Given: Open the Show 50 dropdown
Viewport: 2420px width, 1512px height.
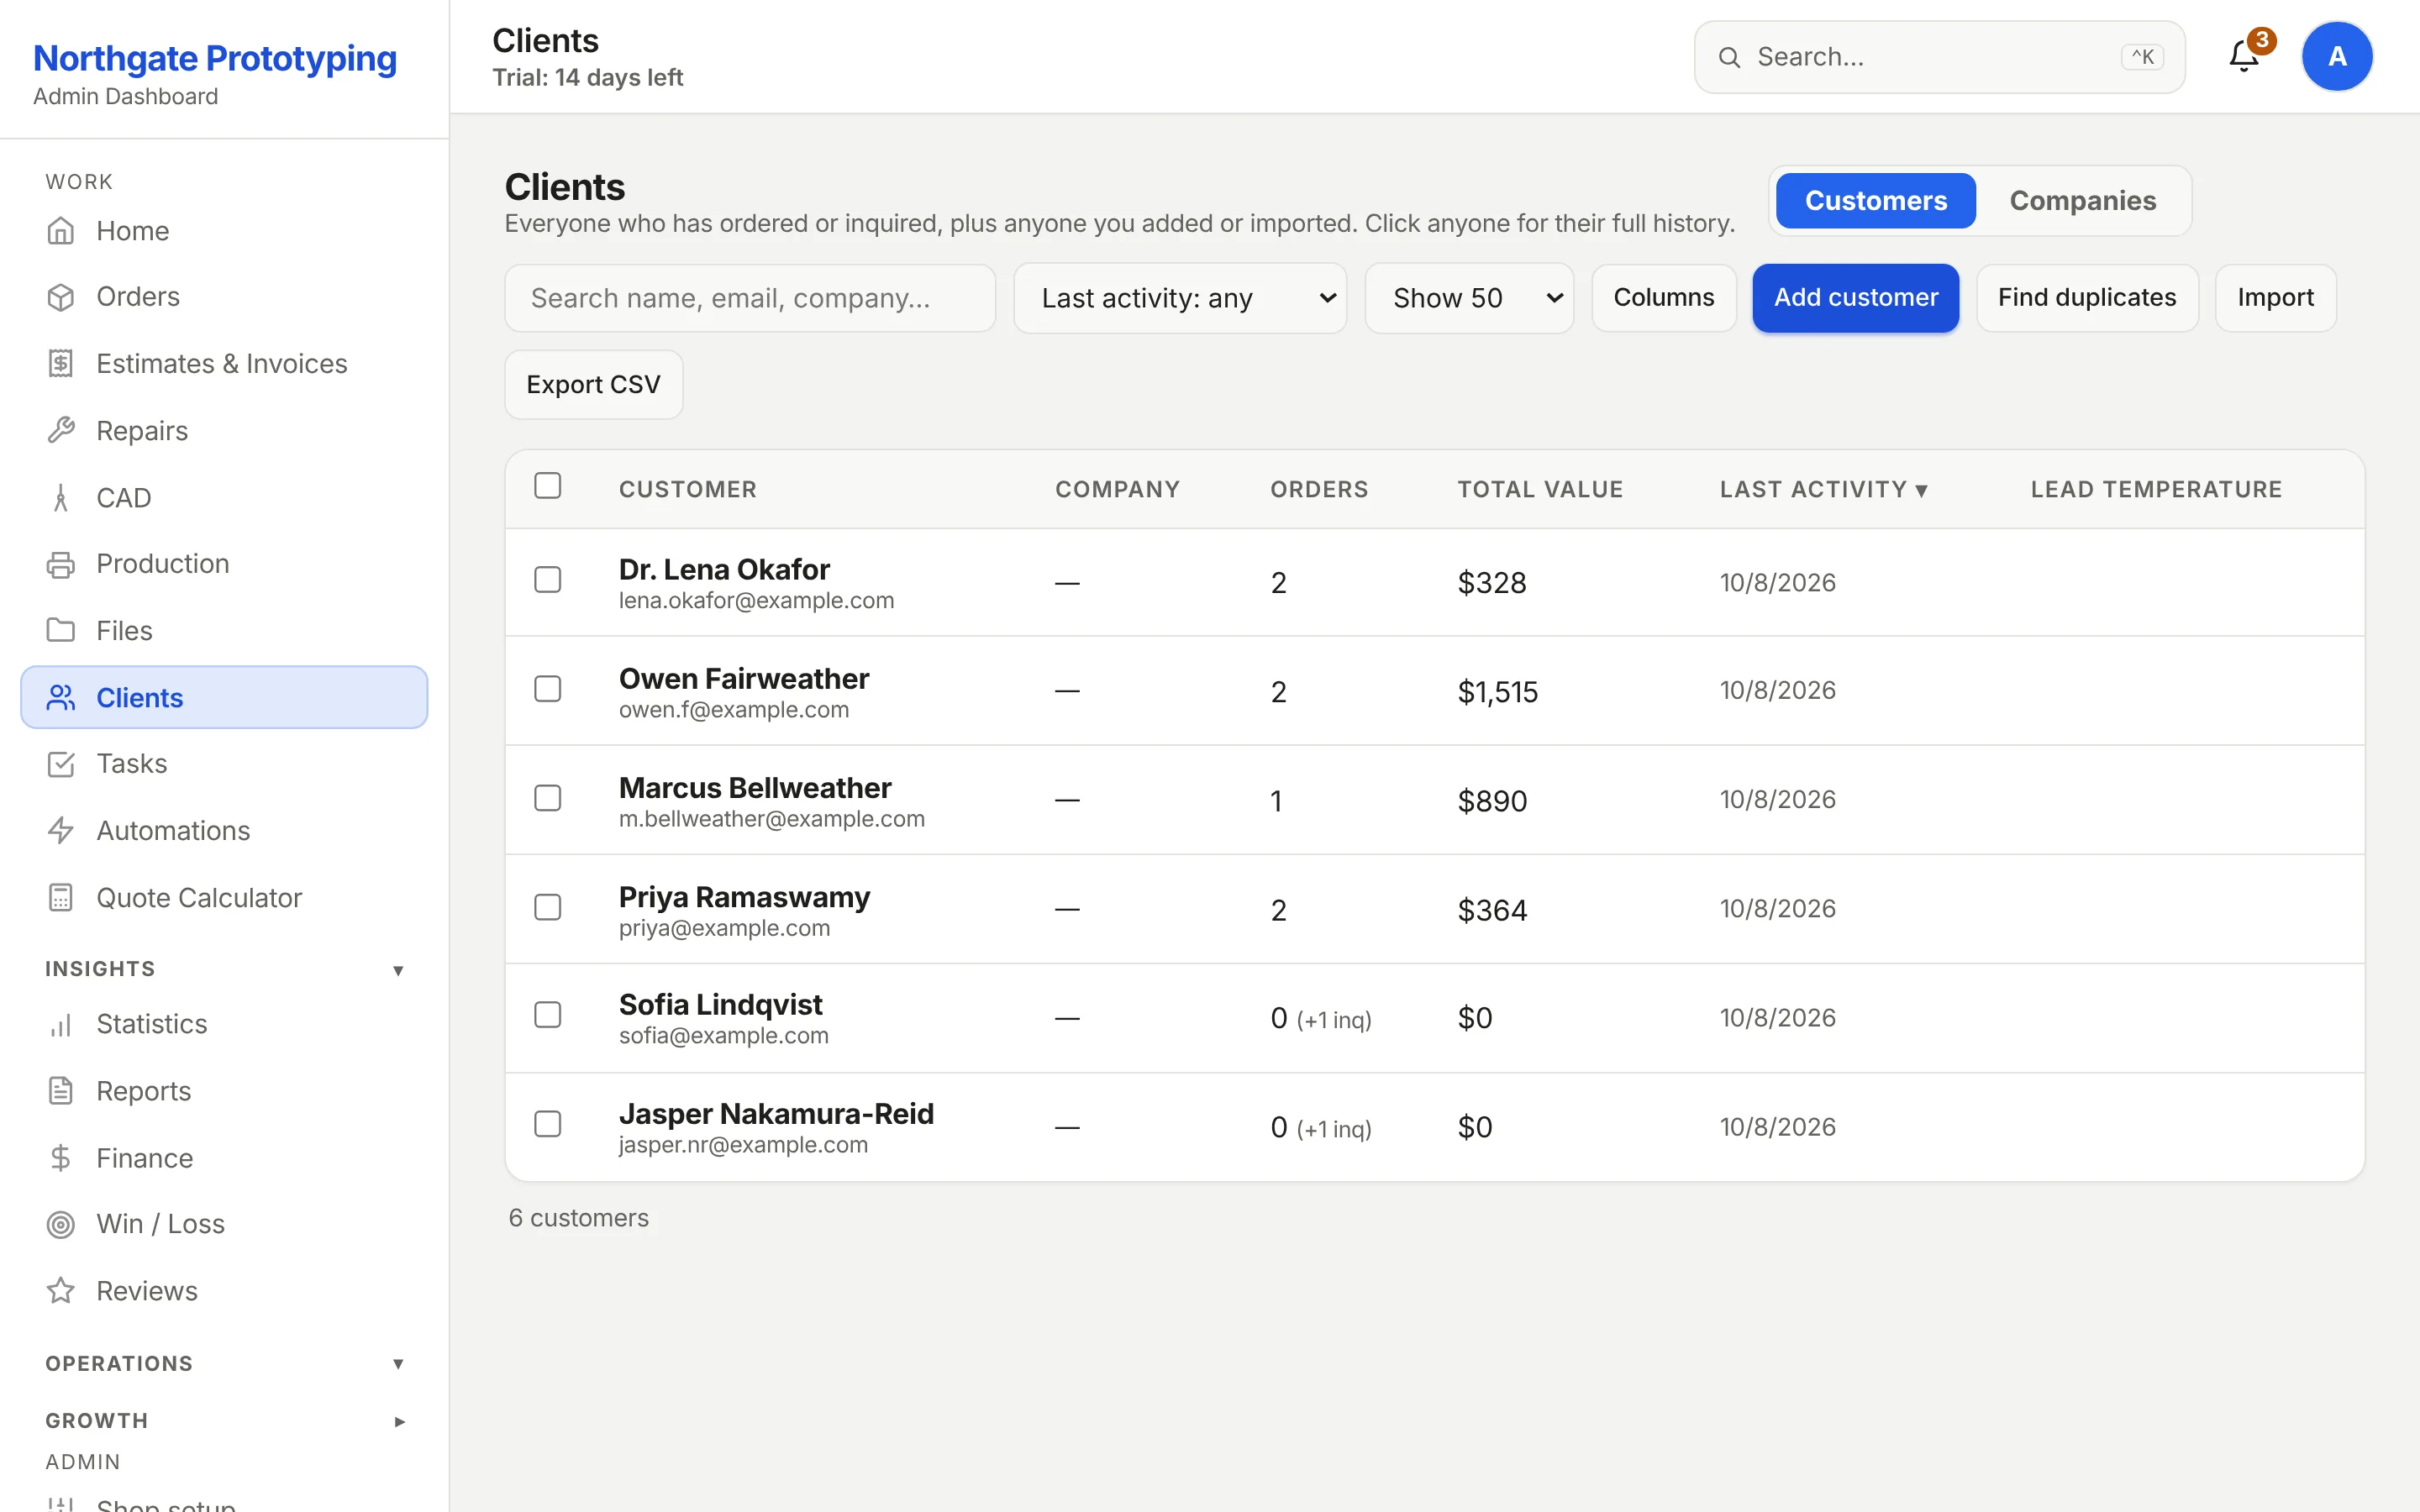Looking at the screenshot, I should (x=1469, y=298).
